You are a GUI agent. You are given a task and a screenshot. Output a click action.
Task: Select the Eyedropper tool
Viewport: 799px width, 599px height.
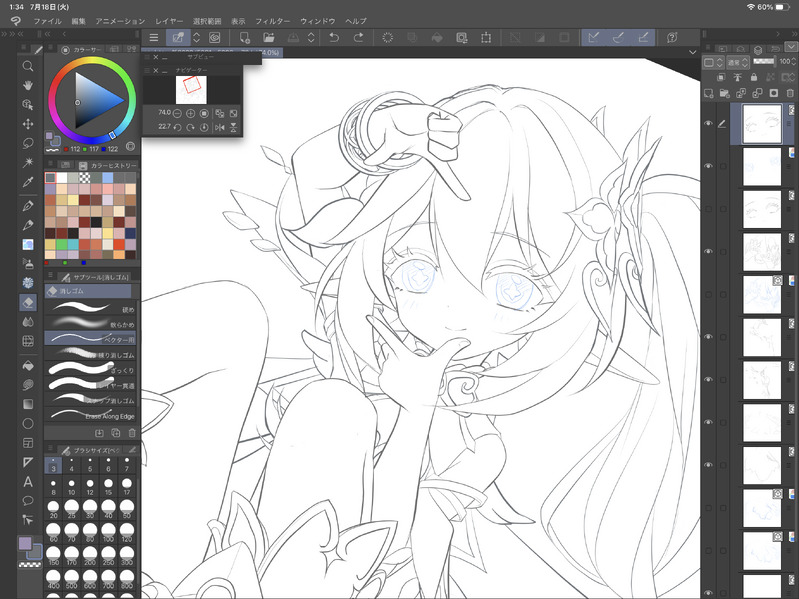28,182
